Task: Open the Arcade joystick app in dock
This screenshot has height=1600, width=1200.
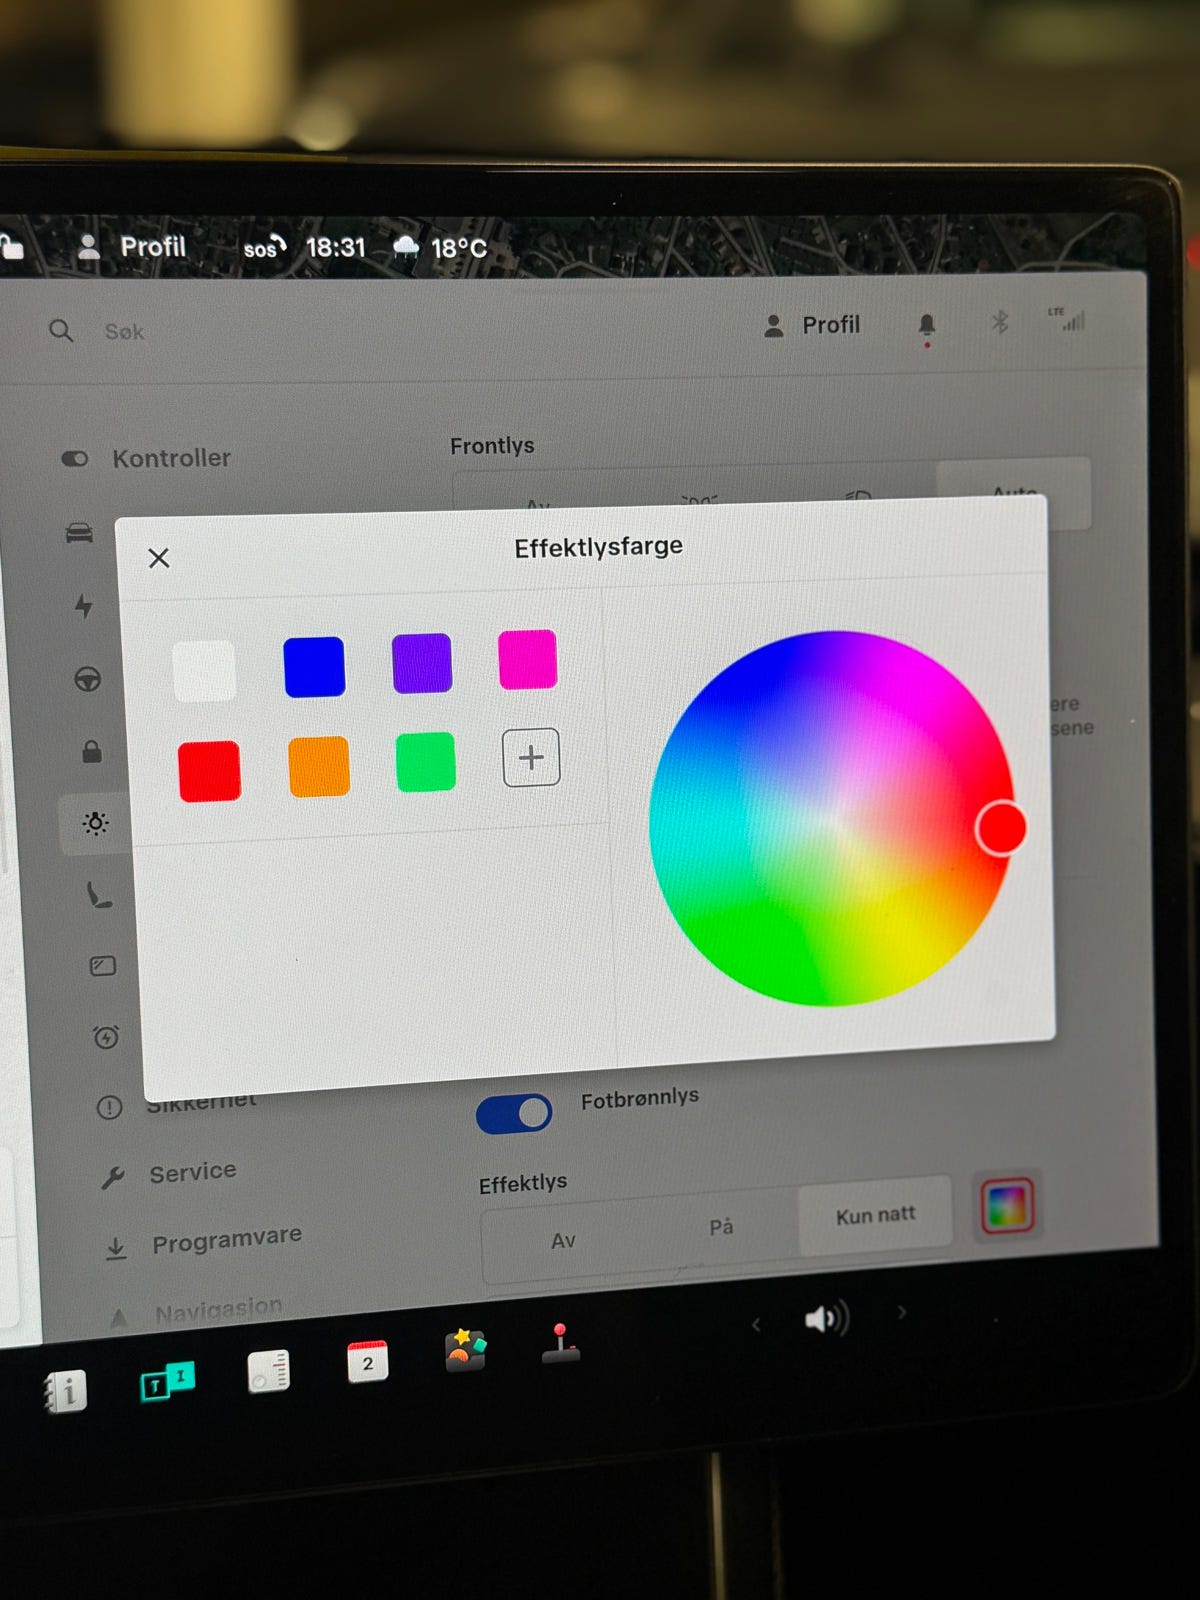Action: click(x=561, y=1344)
